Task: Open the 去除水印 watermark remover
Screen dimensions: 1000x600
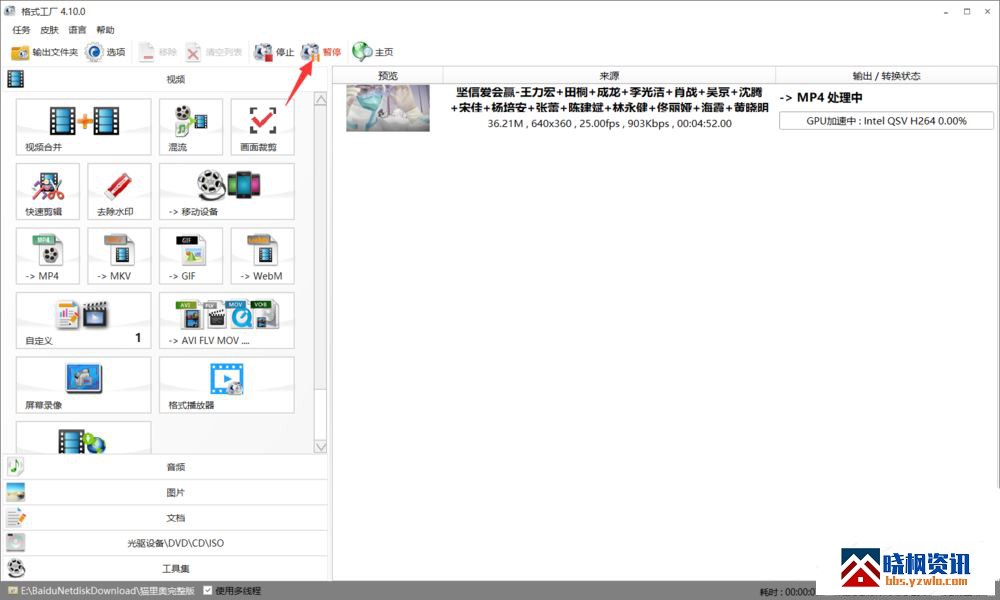Action: (119, 191)
